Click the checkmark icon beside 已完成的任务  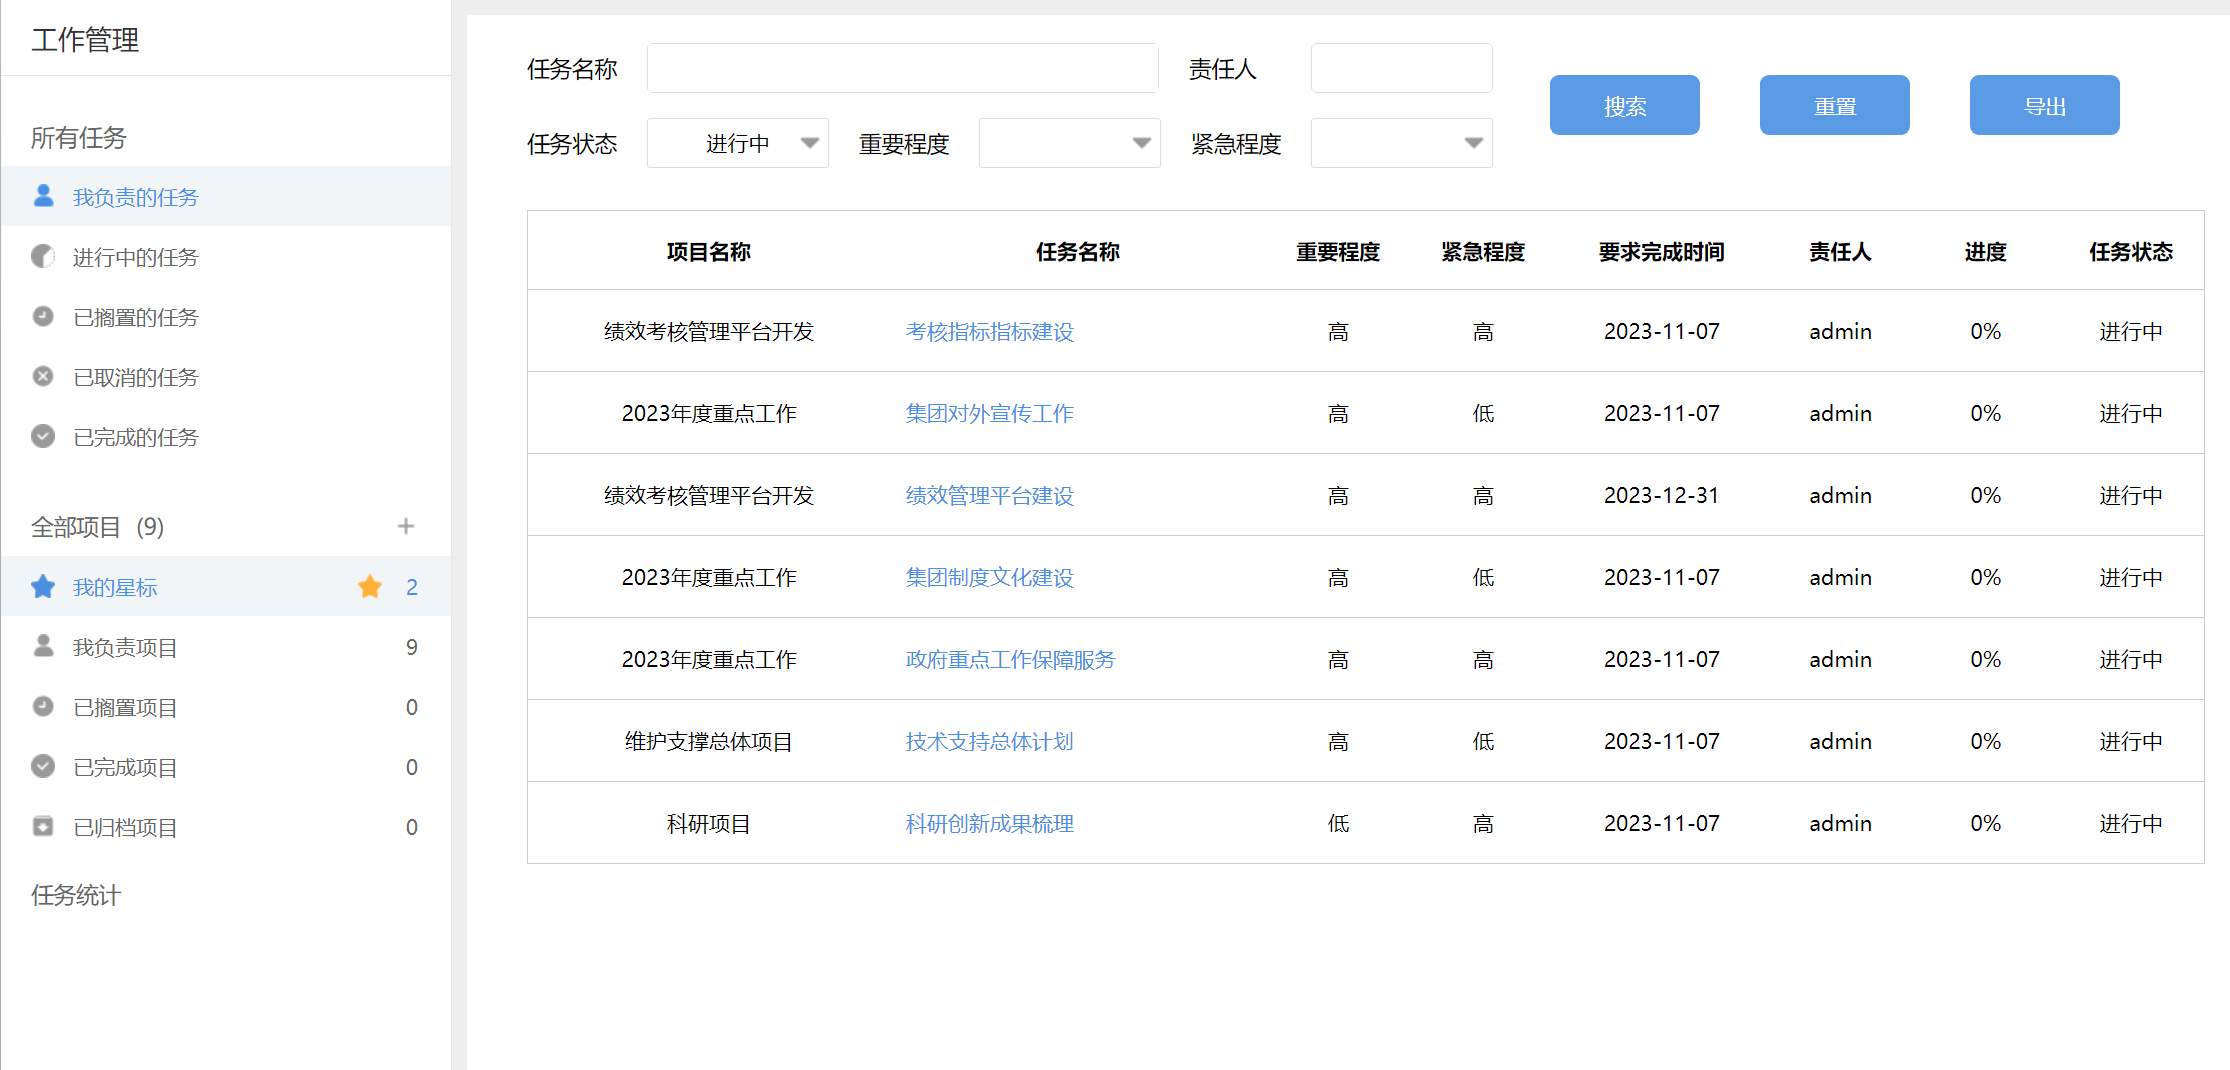[x=43, y=437]
